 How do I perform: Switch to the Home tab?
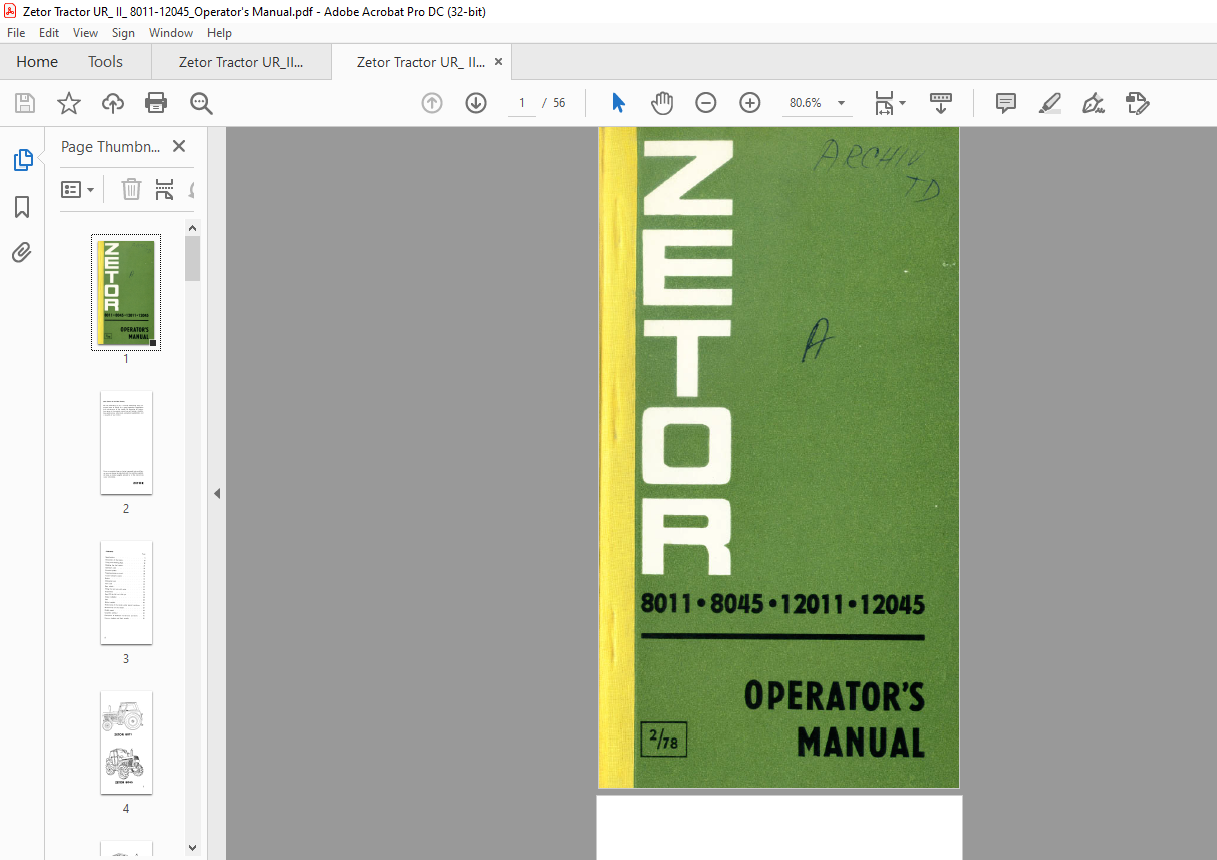[x=37, y=62]
